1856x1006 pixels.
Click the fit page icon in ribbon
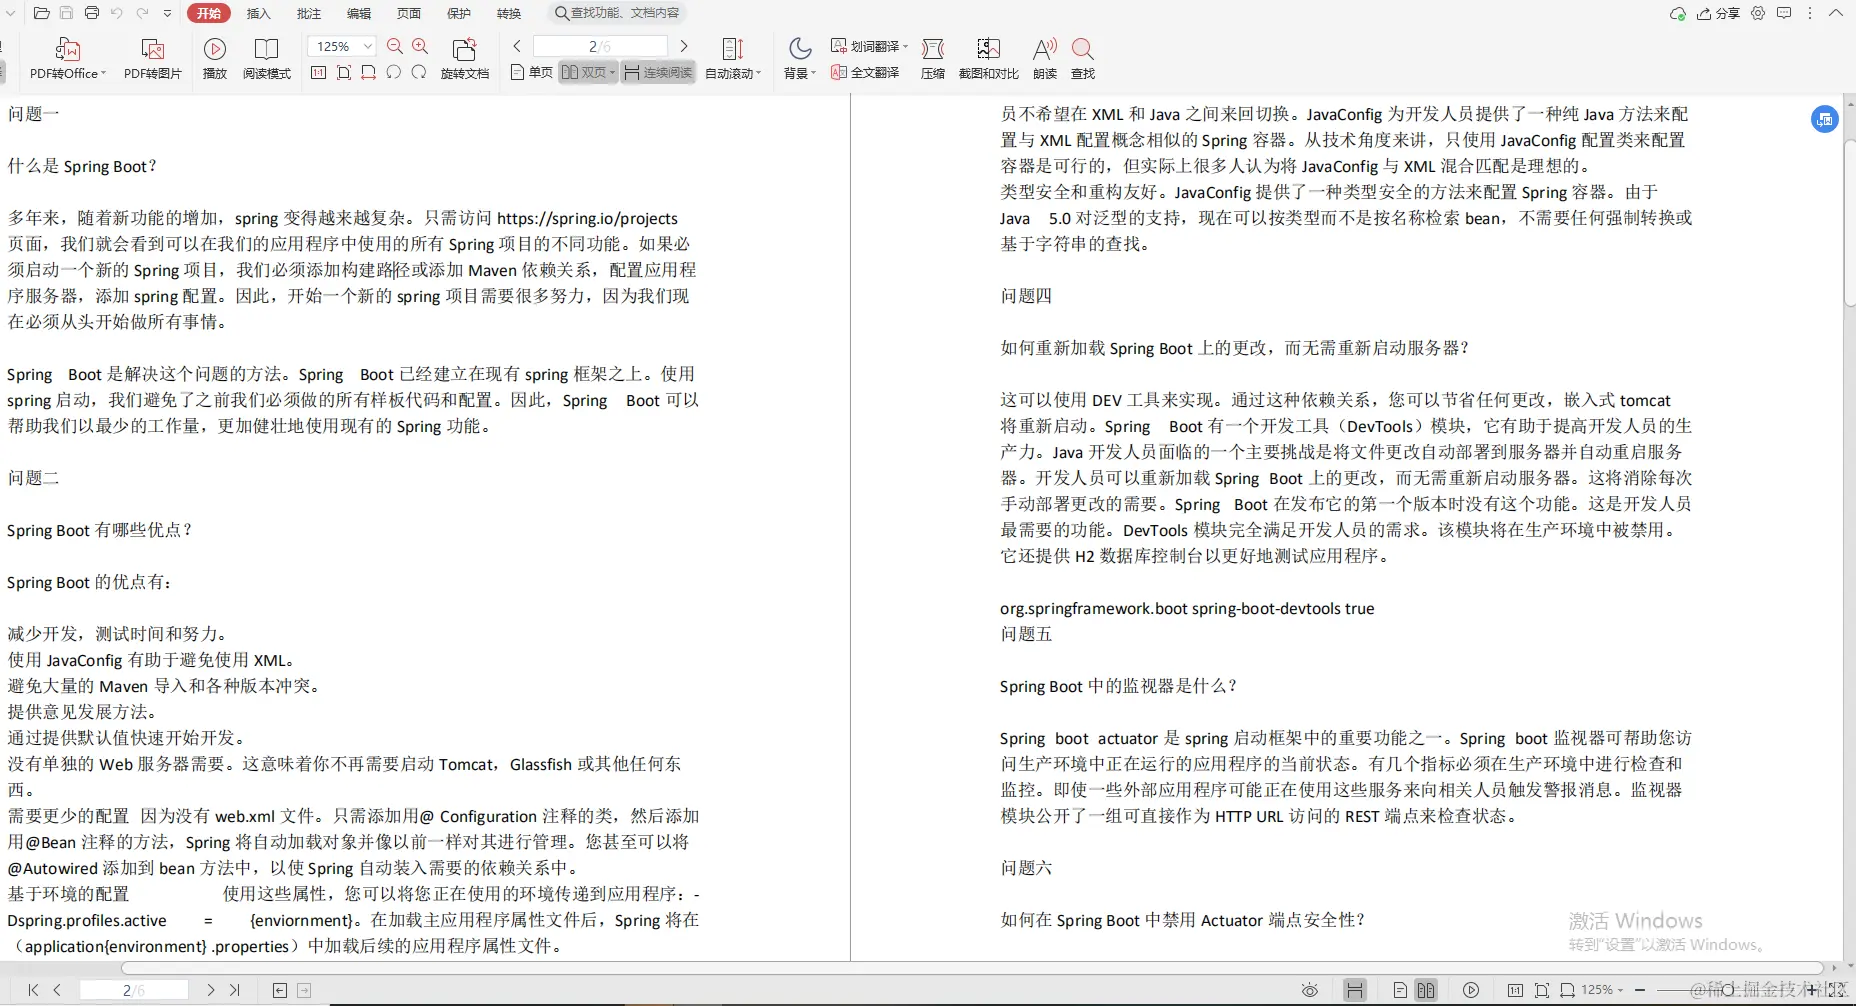(344, 72)
